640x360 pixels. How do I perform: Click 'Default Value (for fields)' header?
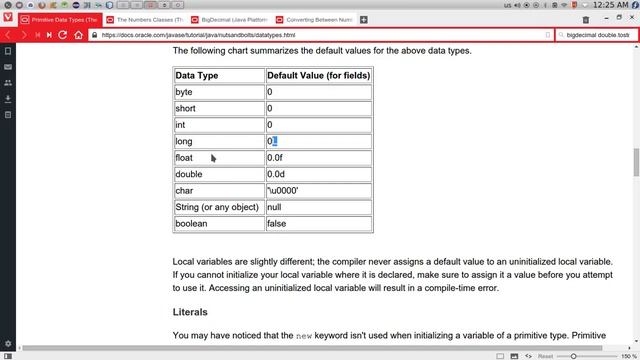pos(319,76)
